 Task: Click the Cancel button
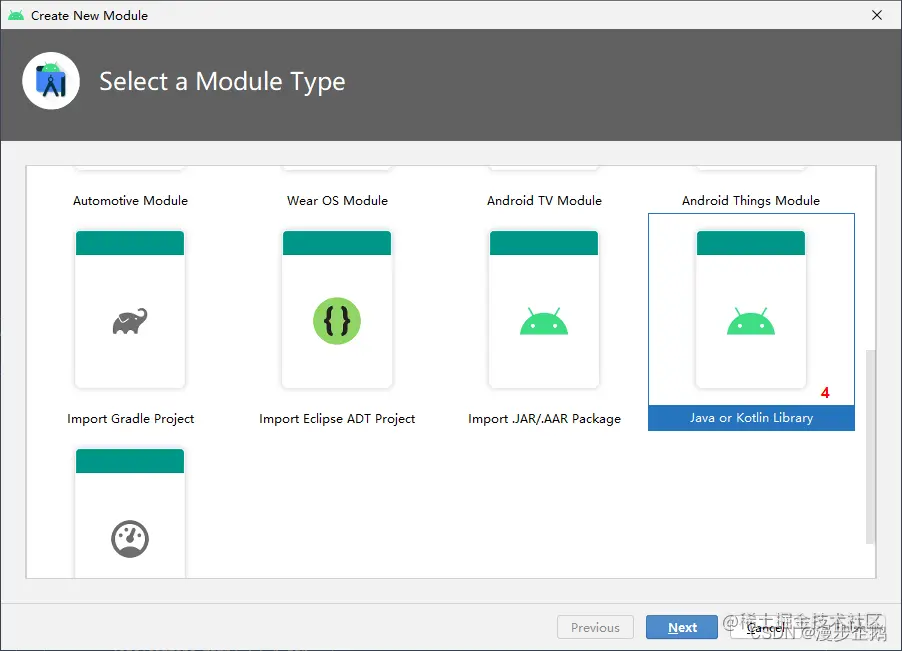click(765, 627)
